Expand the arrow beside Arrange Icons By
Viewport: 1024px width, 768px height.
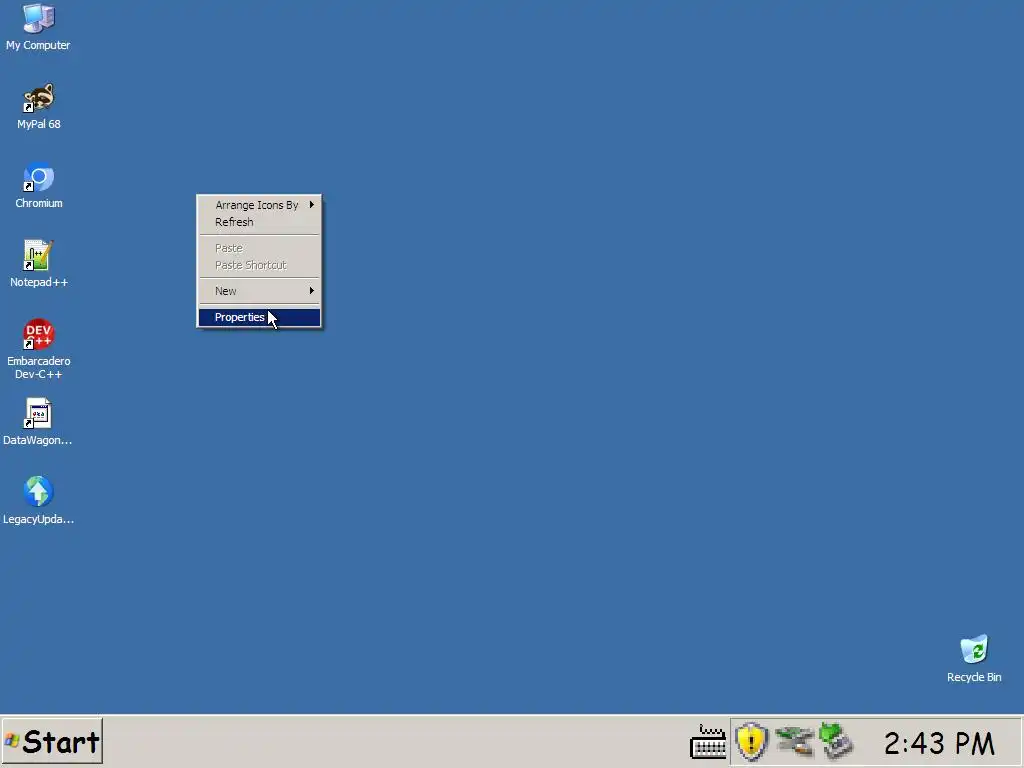tap(312, 205)
